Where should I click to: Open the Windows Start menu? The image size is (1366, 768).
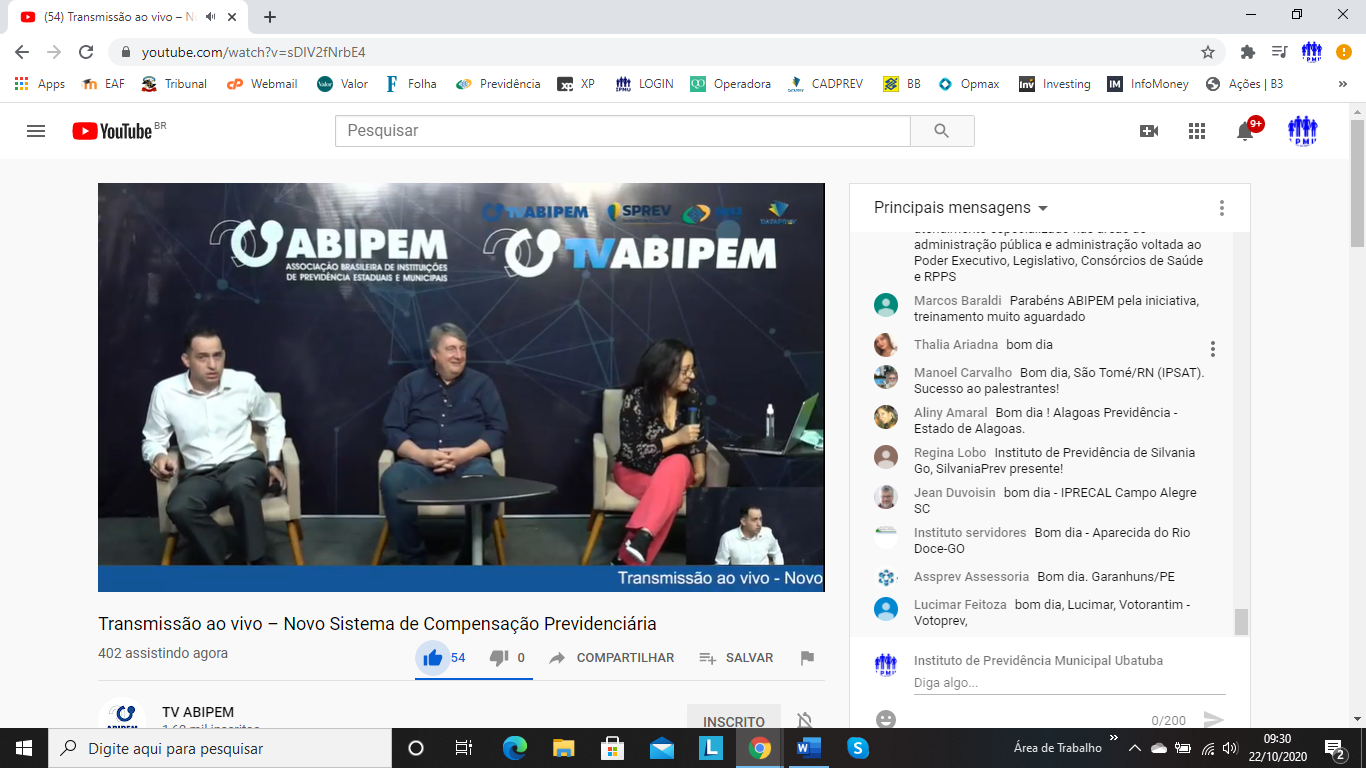[x=24, y=748]
